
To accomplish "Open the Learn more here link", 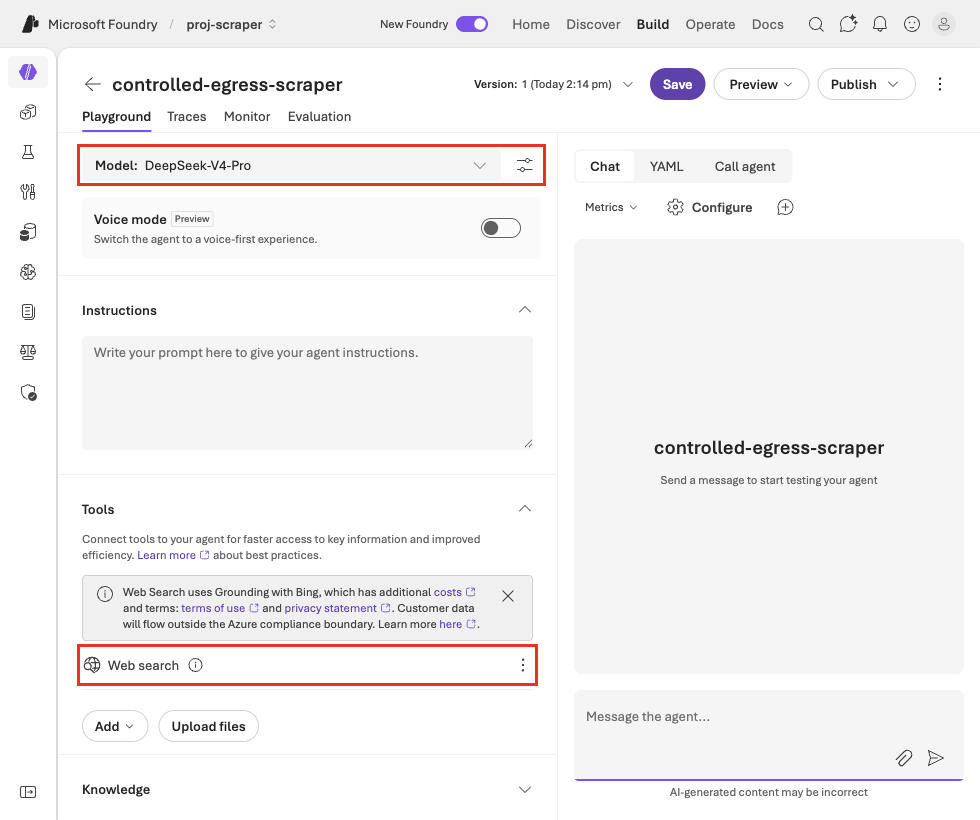I will 458,624.
